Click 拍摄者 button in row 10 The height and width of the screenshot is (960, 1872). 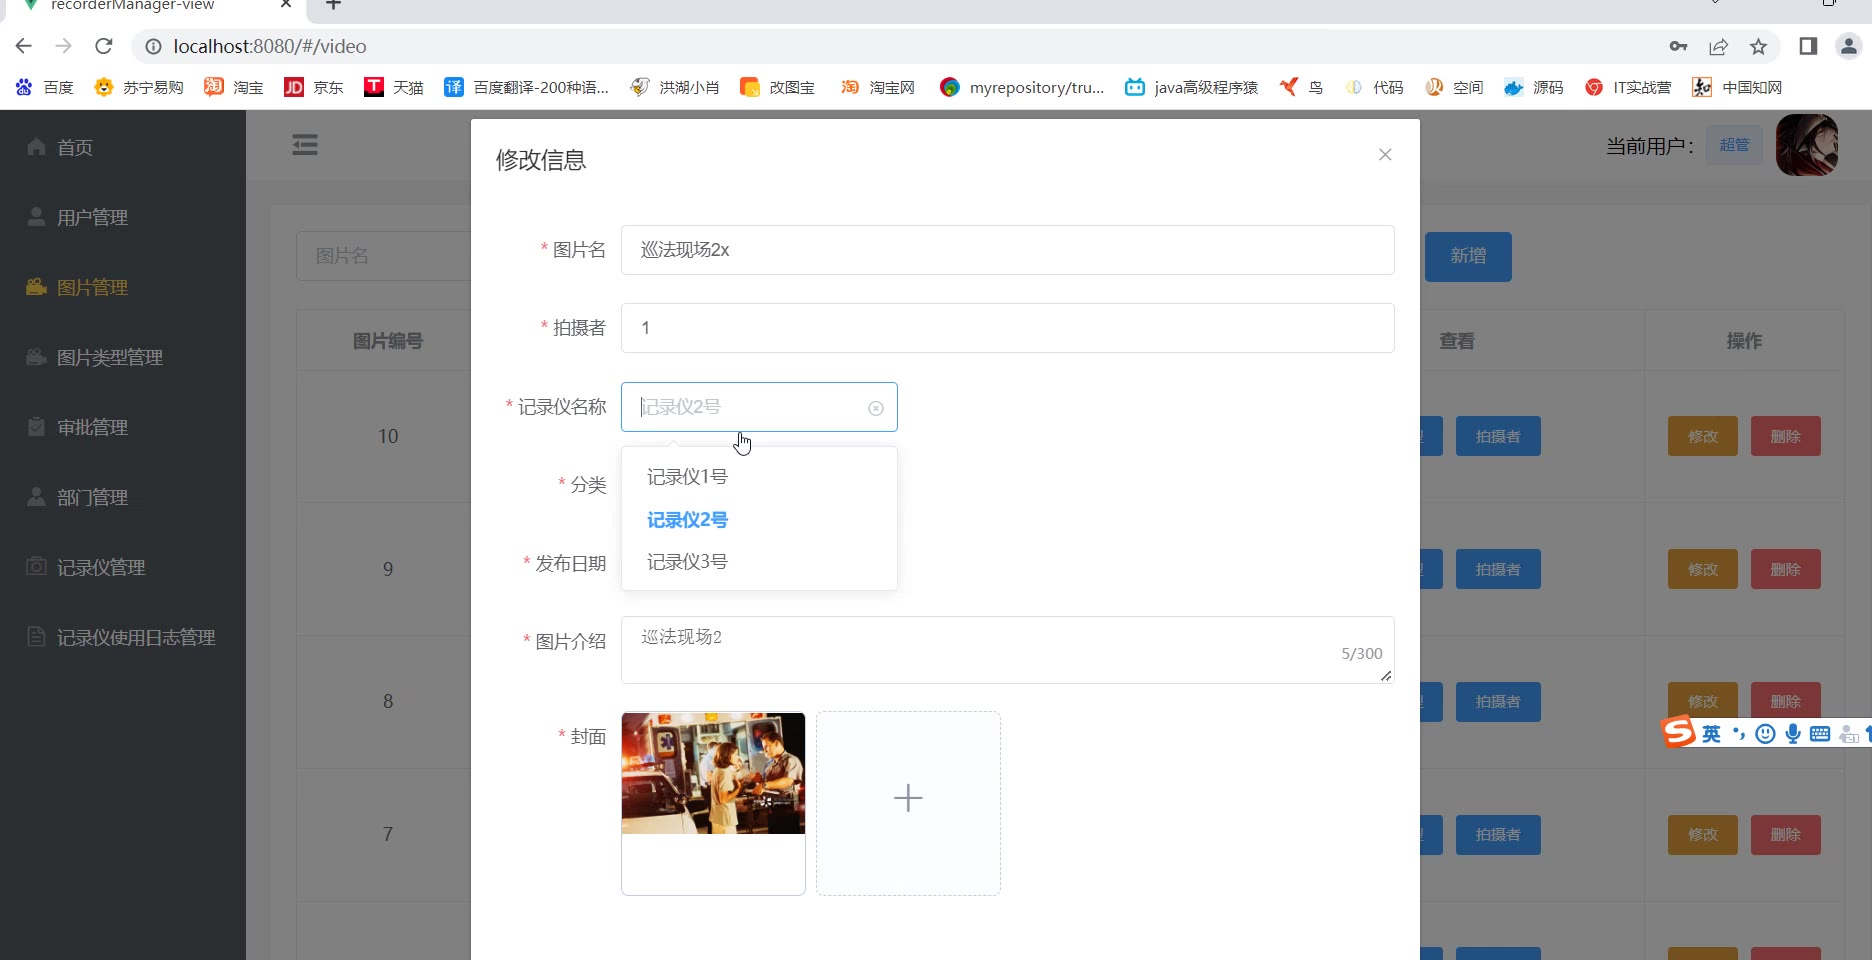(x=1498, y=436)
